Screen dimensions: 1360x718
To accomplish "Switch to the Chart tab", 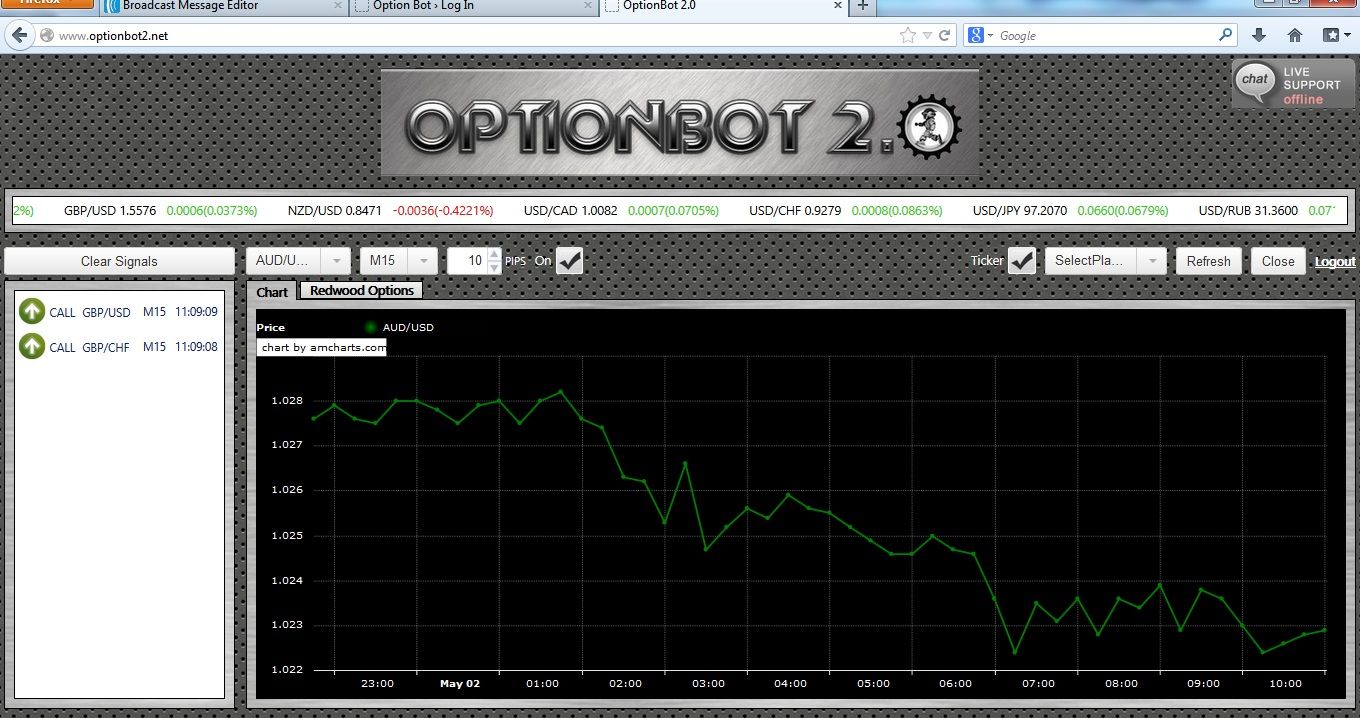I will (272, 292).
